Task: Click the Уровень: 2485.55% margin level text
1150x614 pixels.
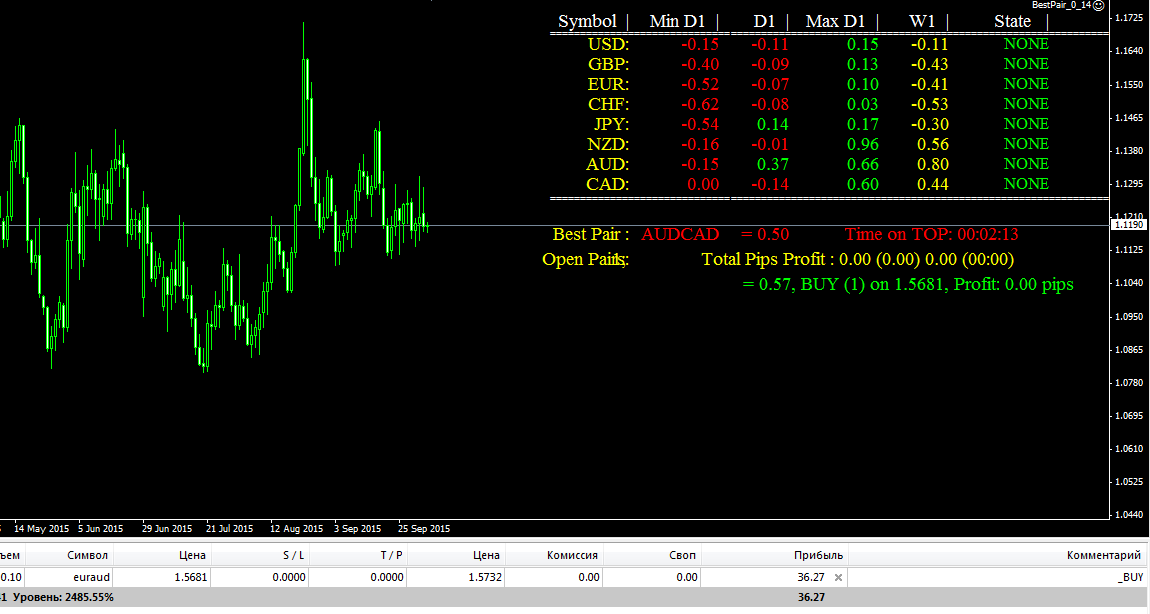Action: [63, 597]
